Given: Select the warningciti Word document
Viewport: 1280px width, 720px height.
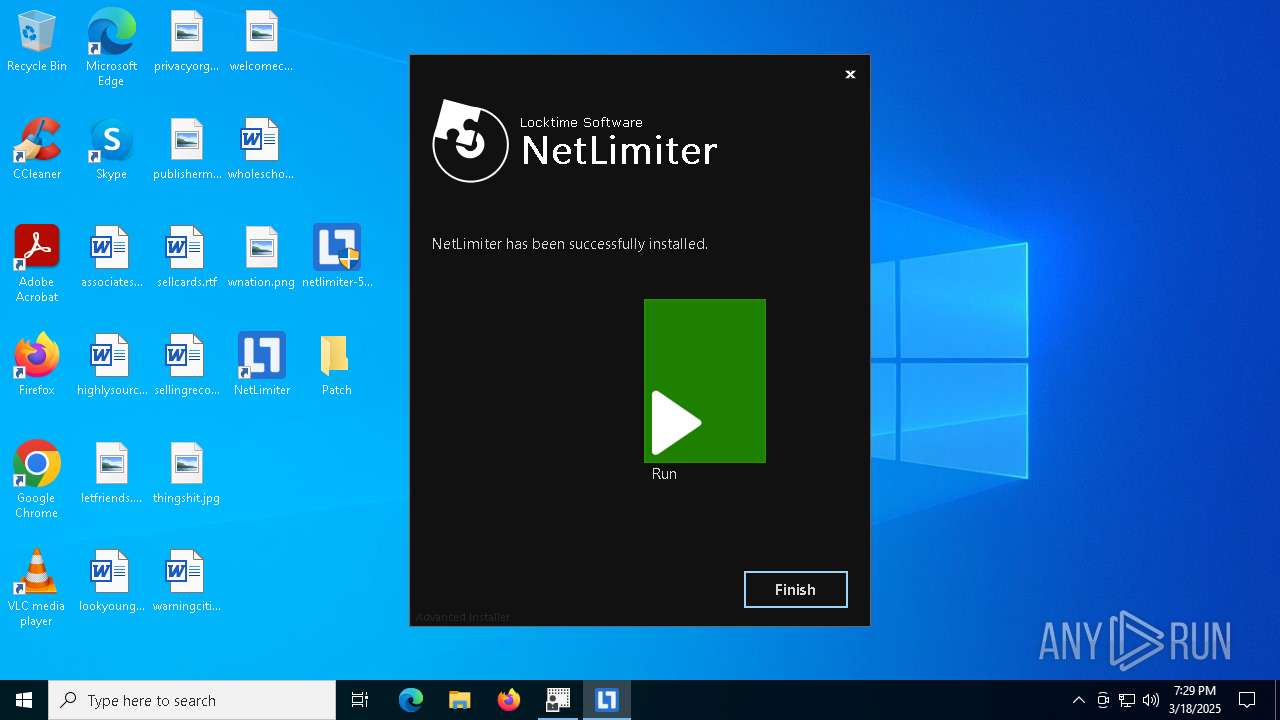Looking at the screenshot, I should click(x=186, y=582).
